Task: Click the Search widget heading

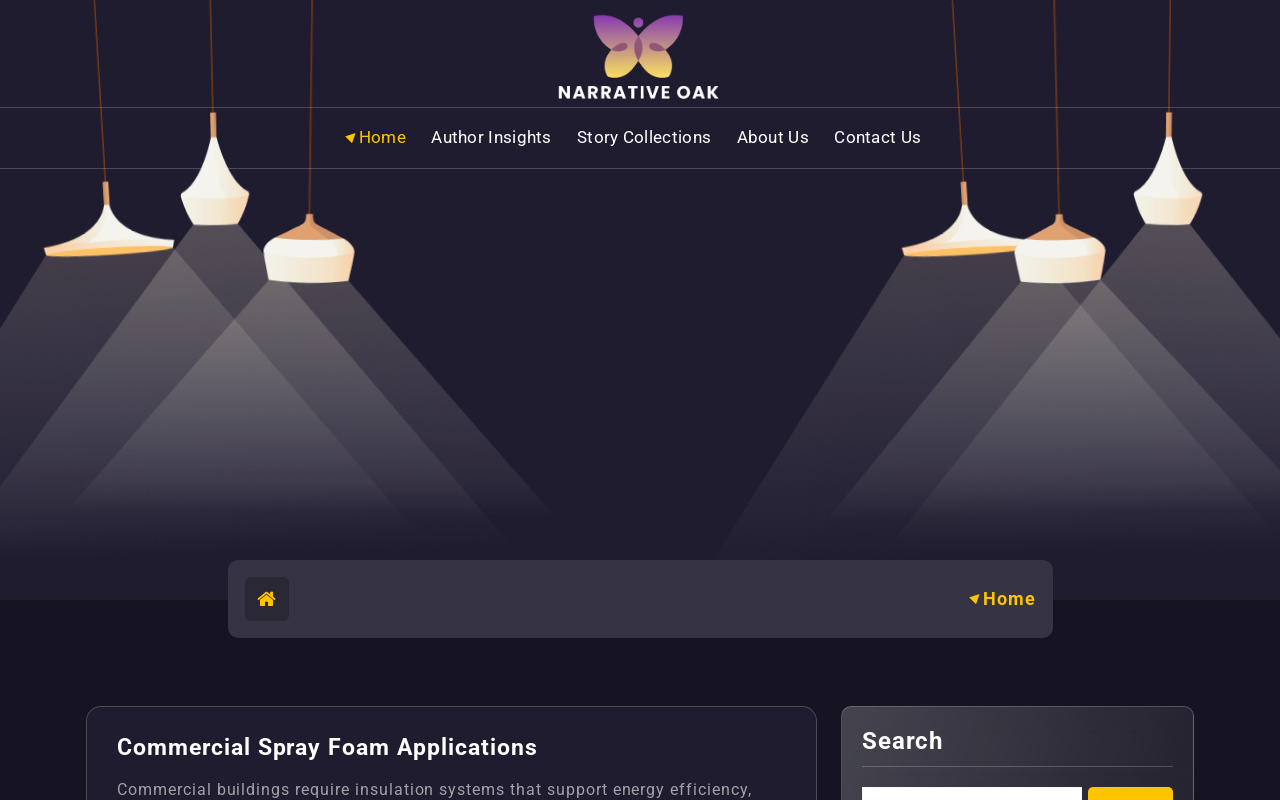Action: (902, 741)
